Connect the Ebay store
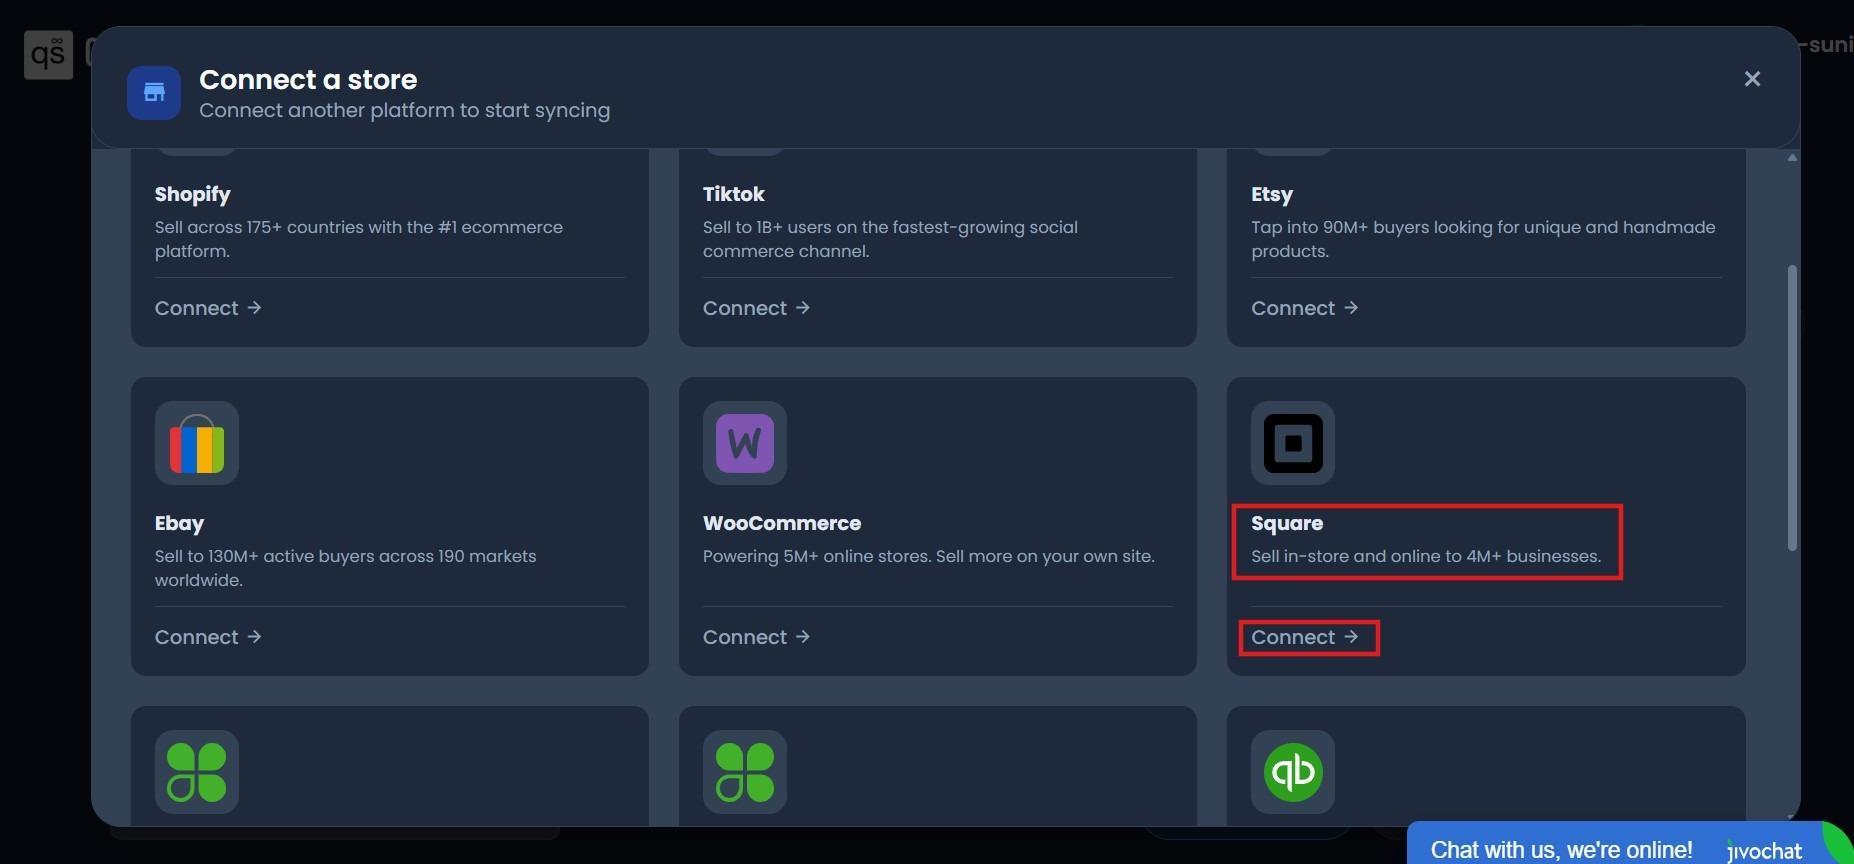This screenshot has height=864, width=1854. 208,637
